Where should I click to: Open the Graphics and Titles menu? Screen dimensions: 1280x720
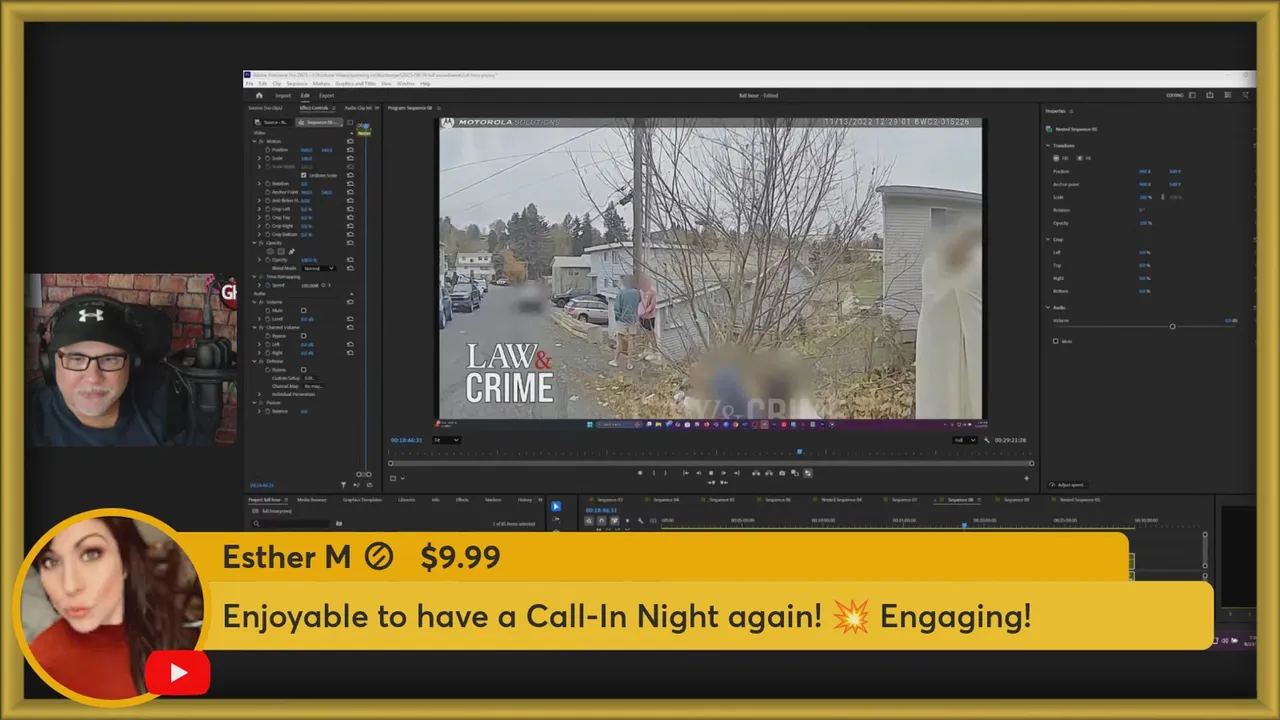pyautogui.click(x=355, y=83)
